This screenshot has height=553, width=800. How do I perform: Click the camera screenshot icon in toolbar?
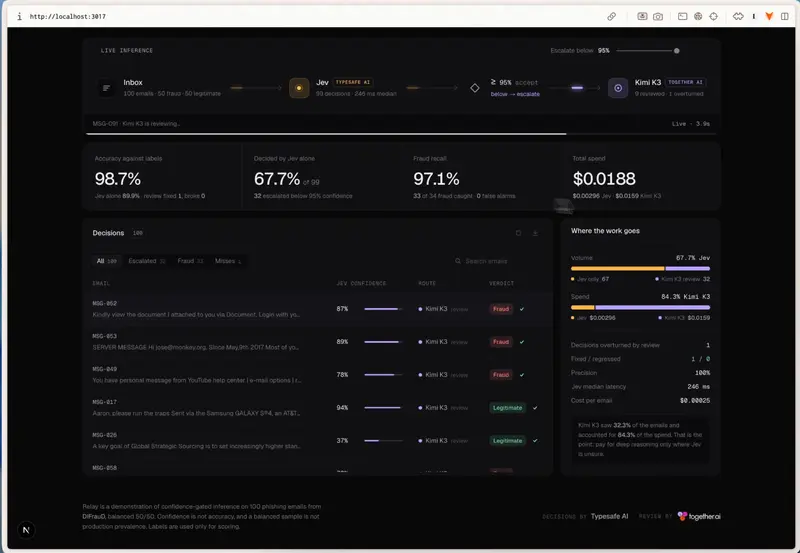(658, 16)
